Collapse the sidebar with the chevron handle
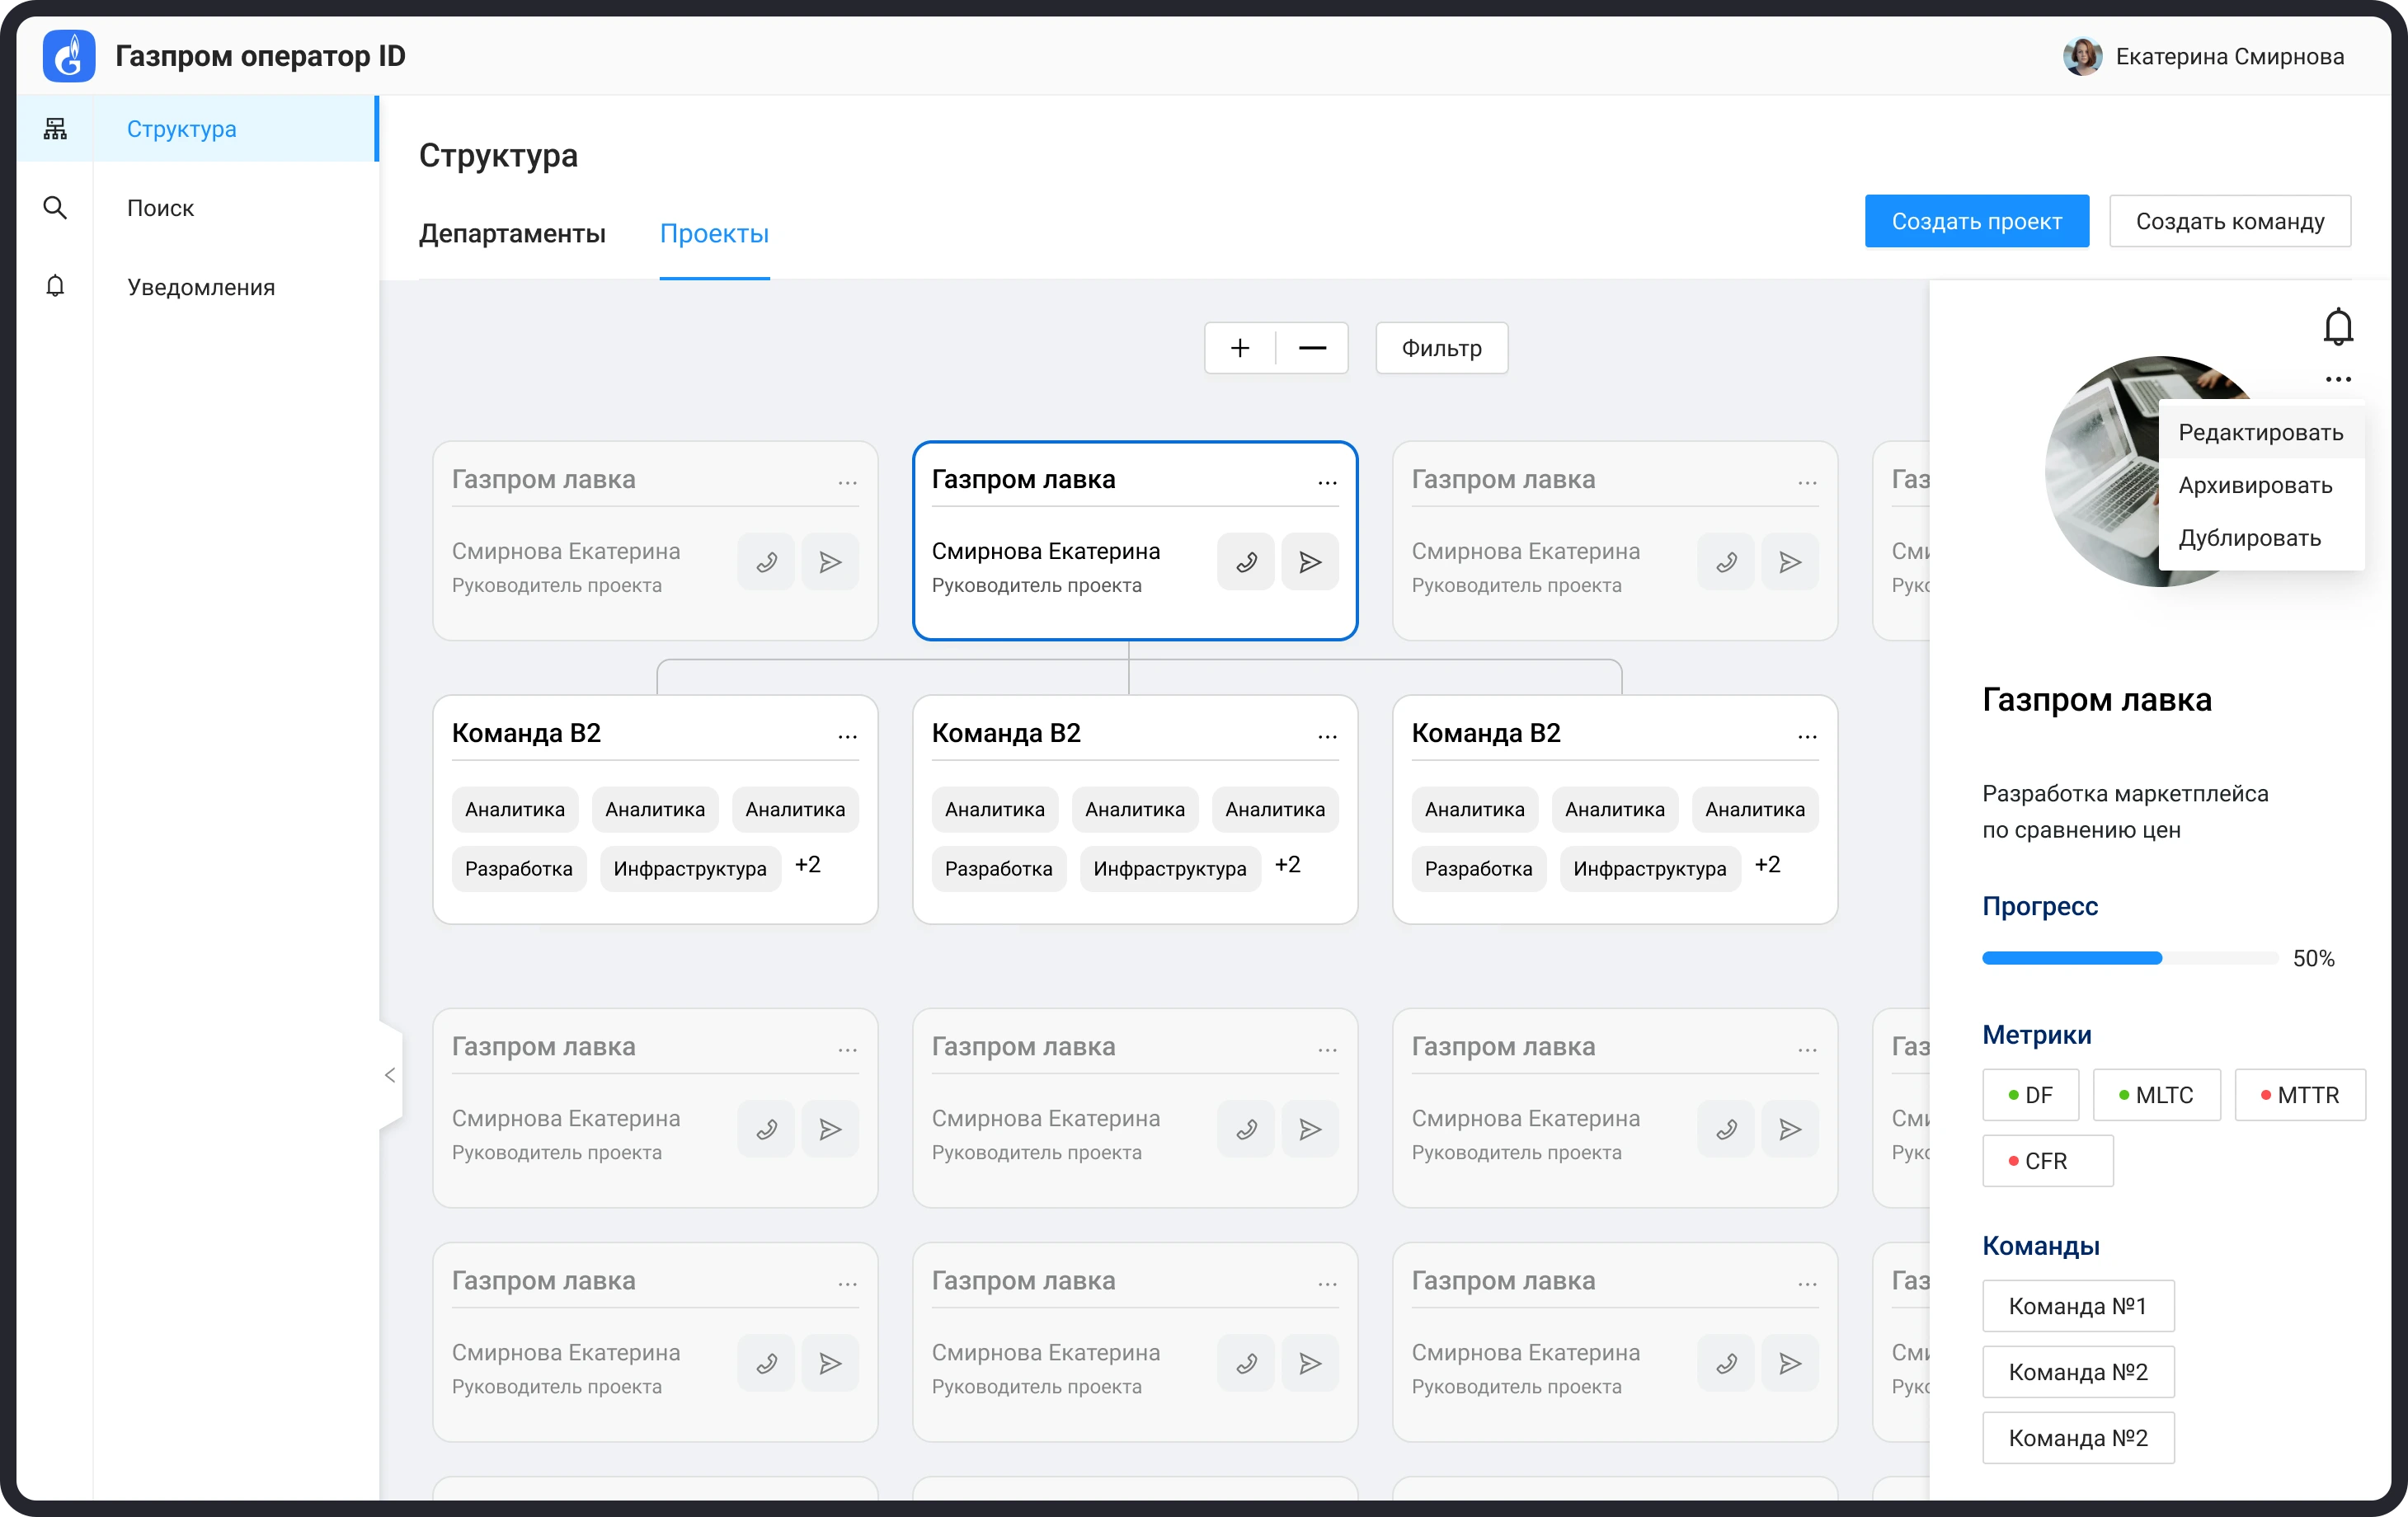The width and height of the screenshot is (2408, 1517). [390, 1075]
